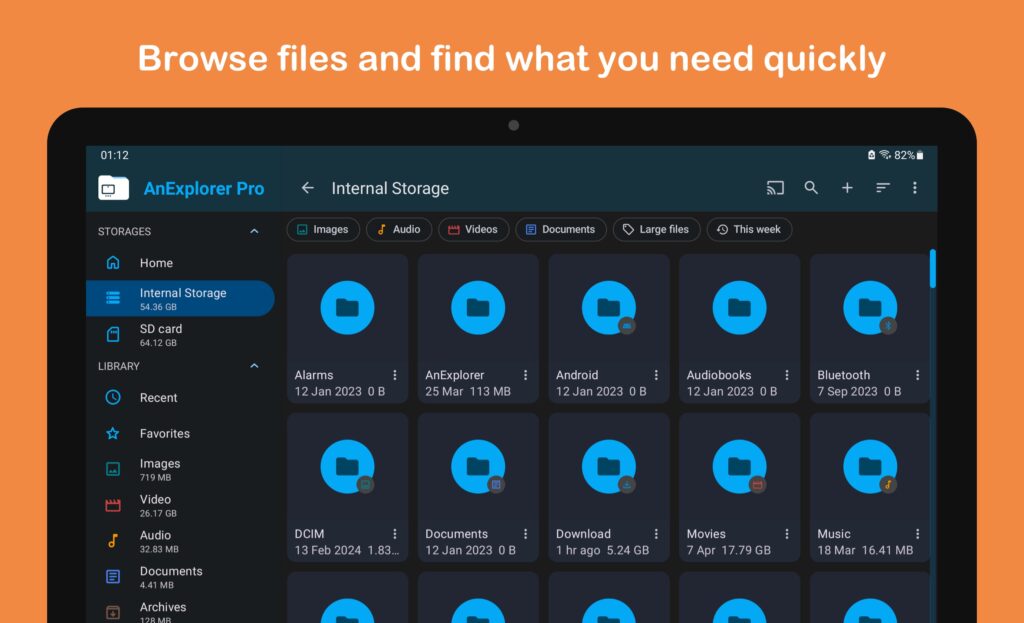Switch to the SD card storage
Viewport: 1024px width, 623px height.
tap(160, 334)
